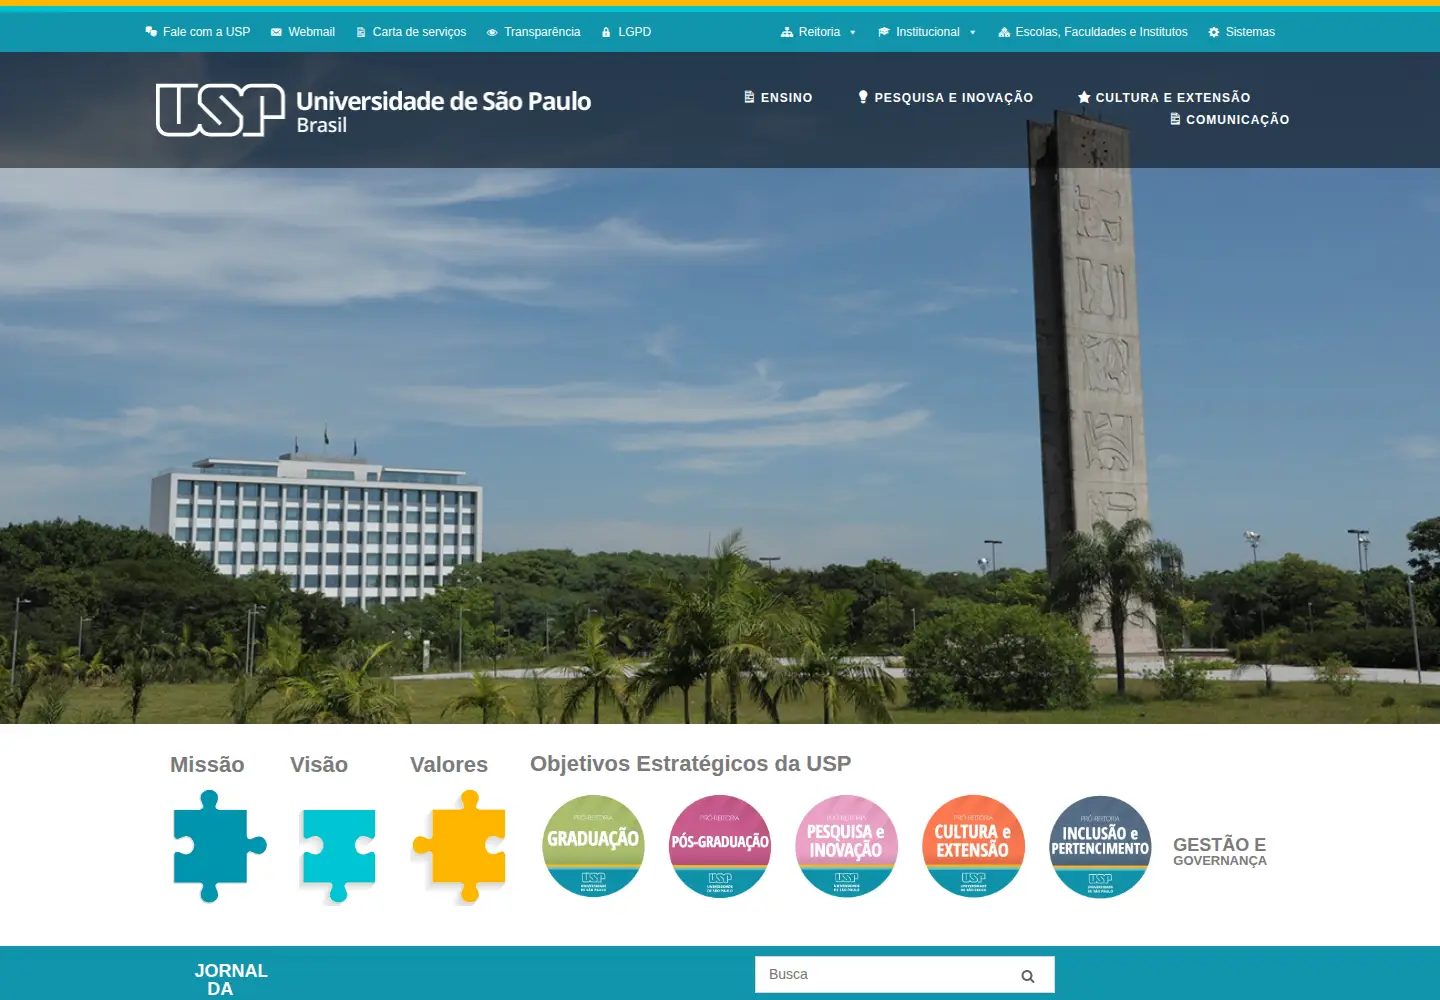
Task: Click the Visão heading text
Action: click(x=319, y=765)
